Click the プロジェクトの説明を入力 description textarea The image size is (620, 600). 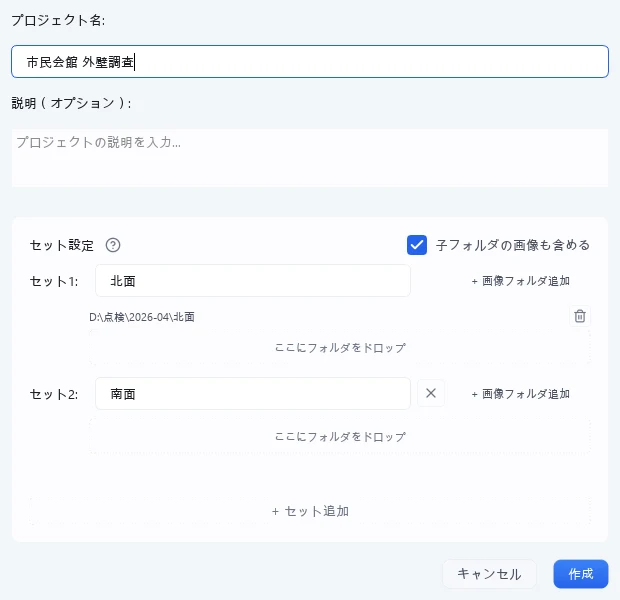pos(310,157)
